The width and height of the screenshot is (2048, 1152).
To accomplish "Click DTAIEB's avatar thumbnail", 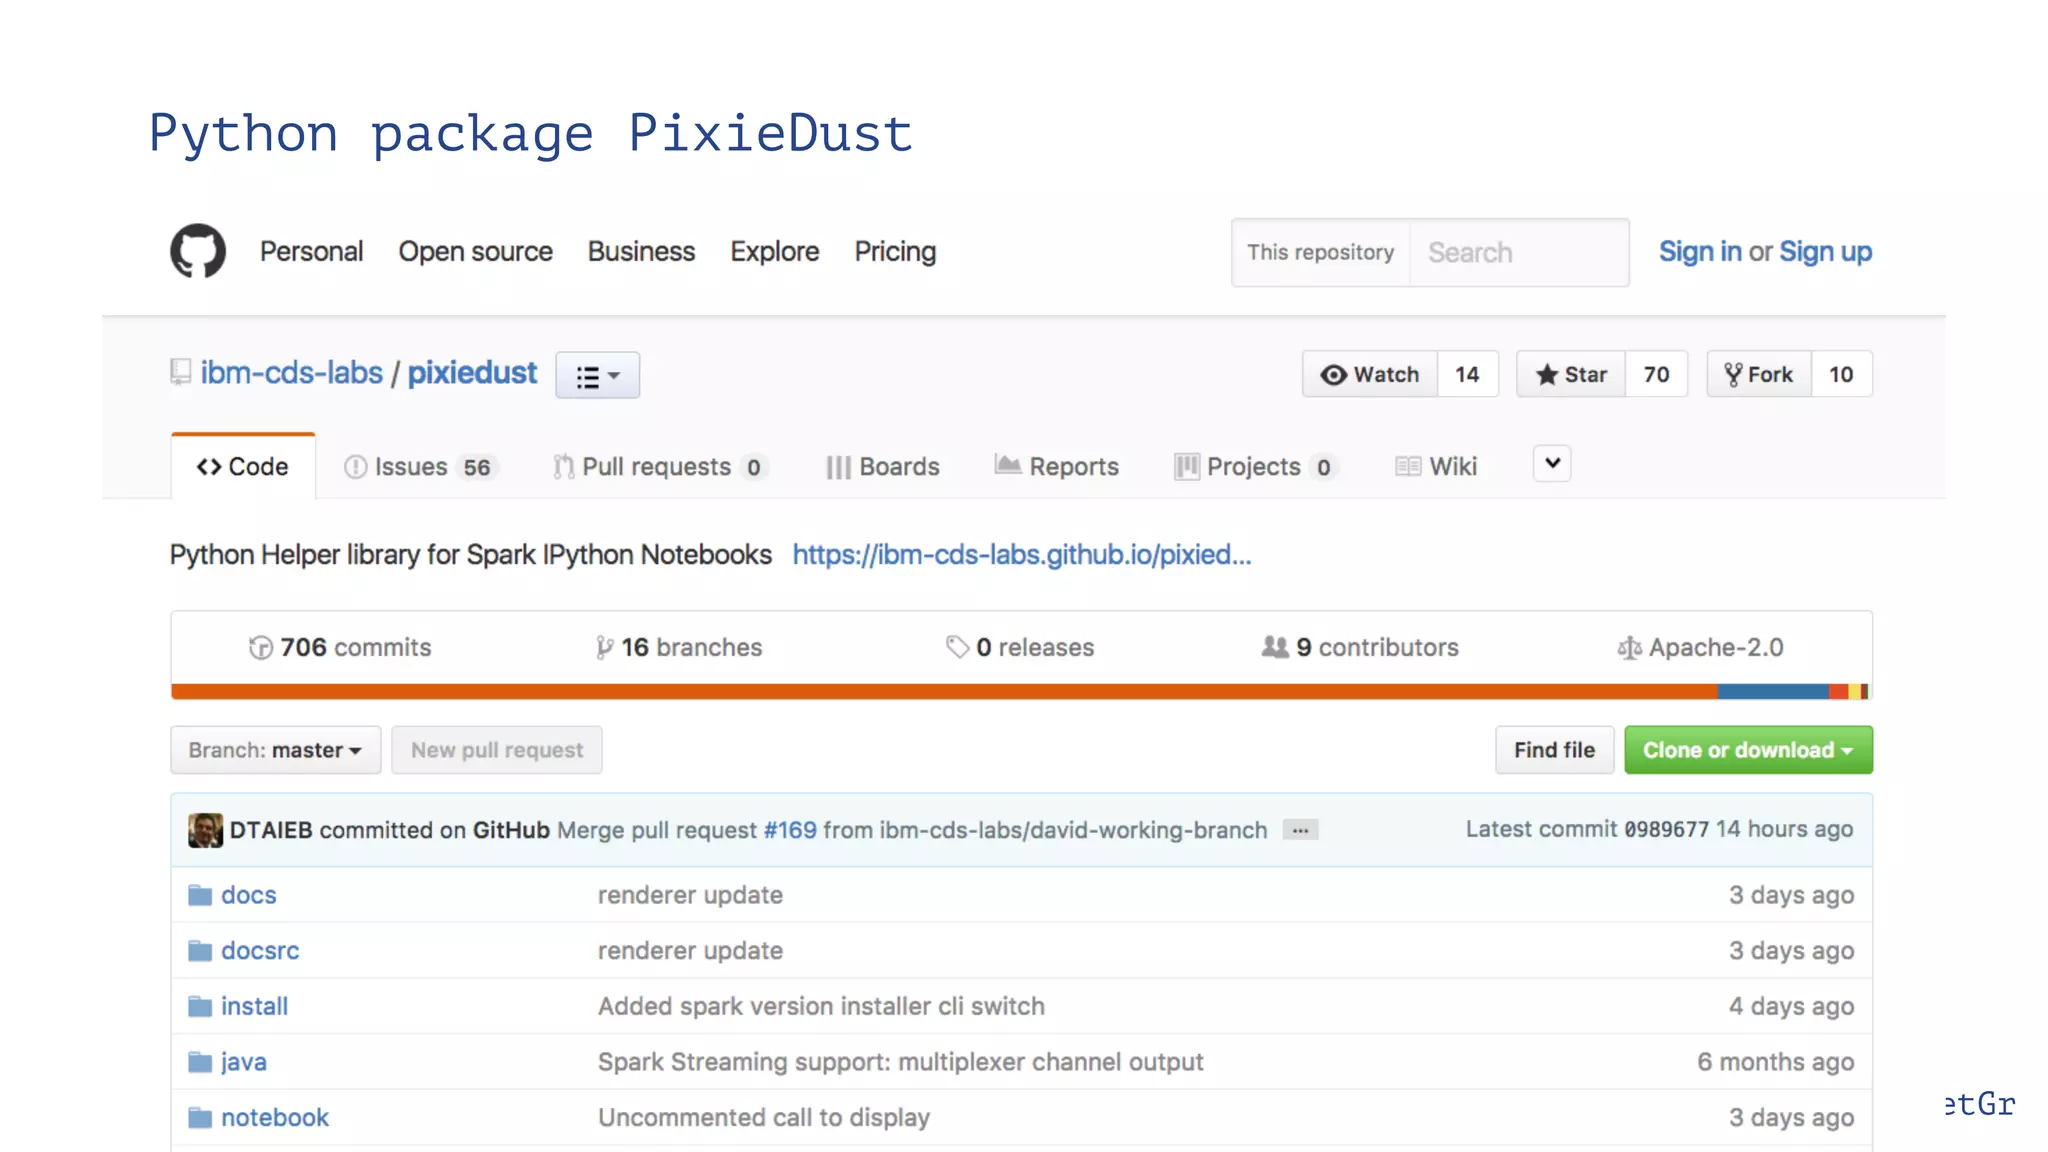I will [205, 830].
